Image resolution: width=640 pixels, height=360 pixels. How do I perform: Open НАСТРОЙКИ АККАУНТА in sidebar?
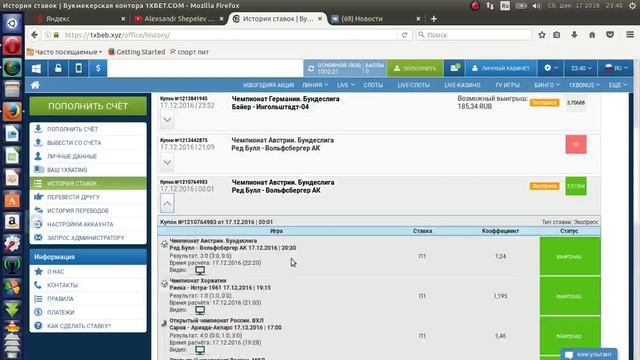click(88, 224)
